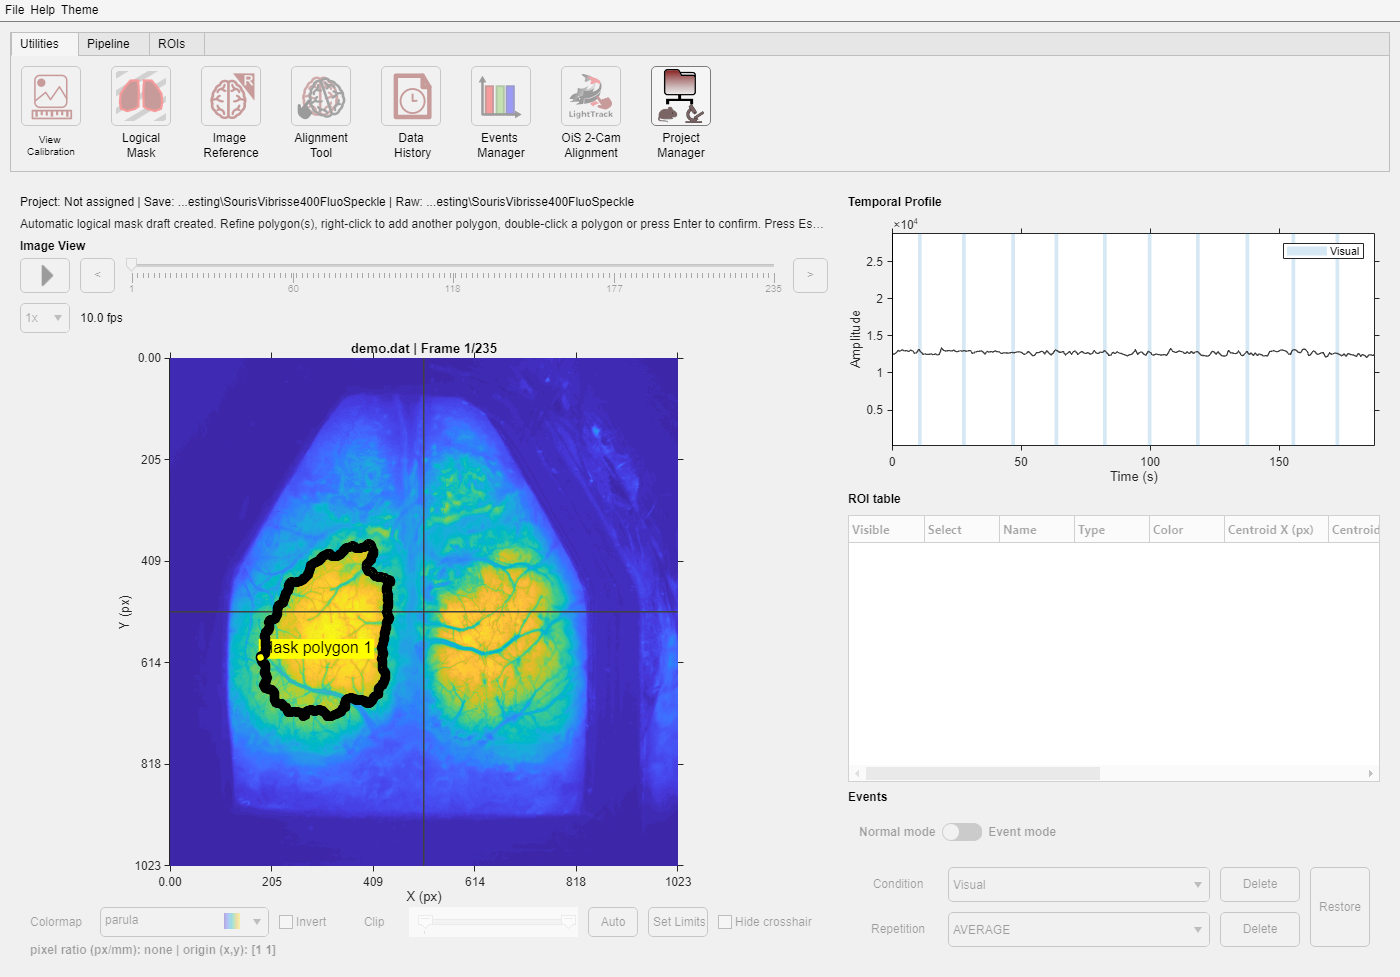Toggle the Invert colormap checkbox
The image size is (1400, 977).
286,922
